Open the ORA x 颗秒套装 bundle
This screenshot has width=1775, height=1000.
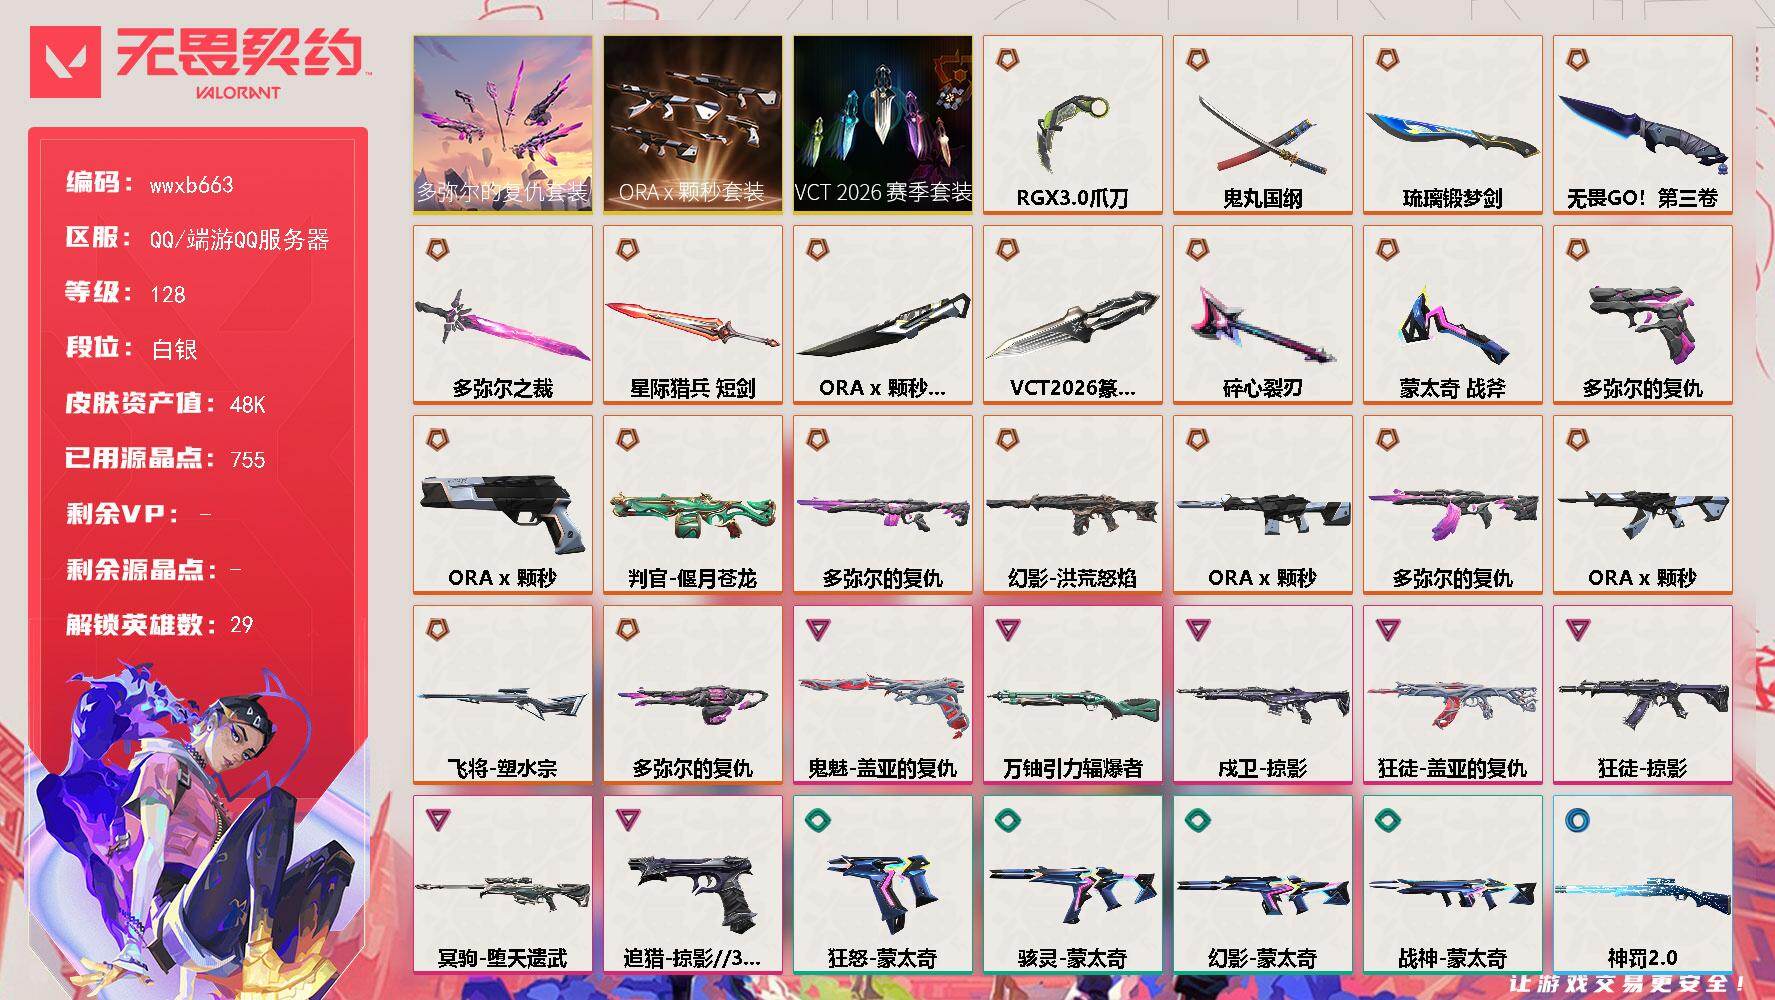692,124
